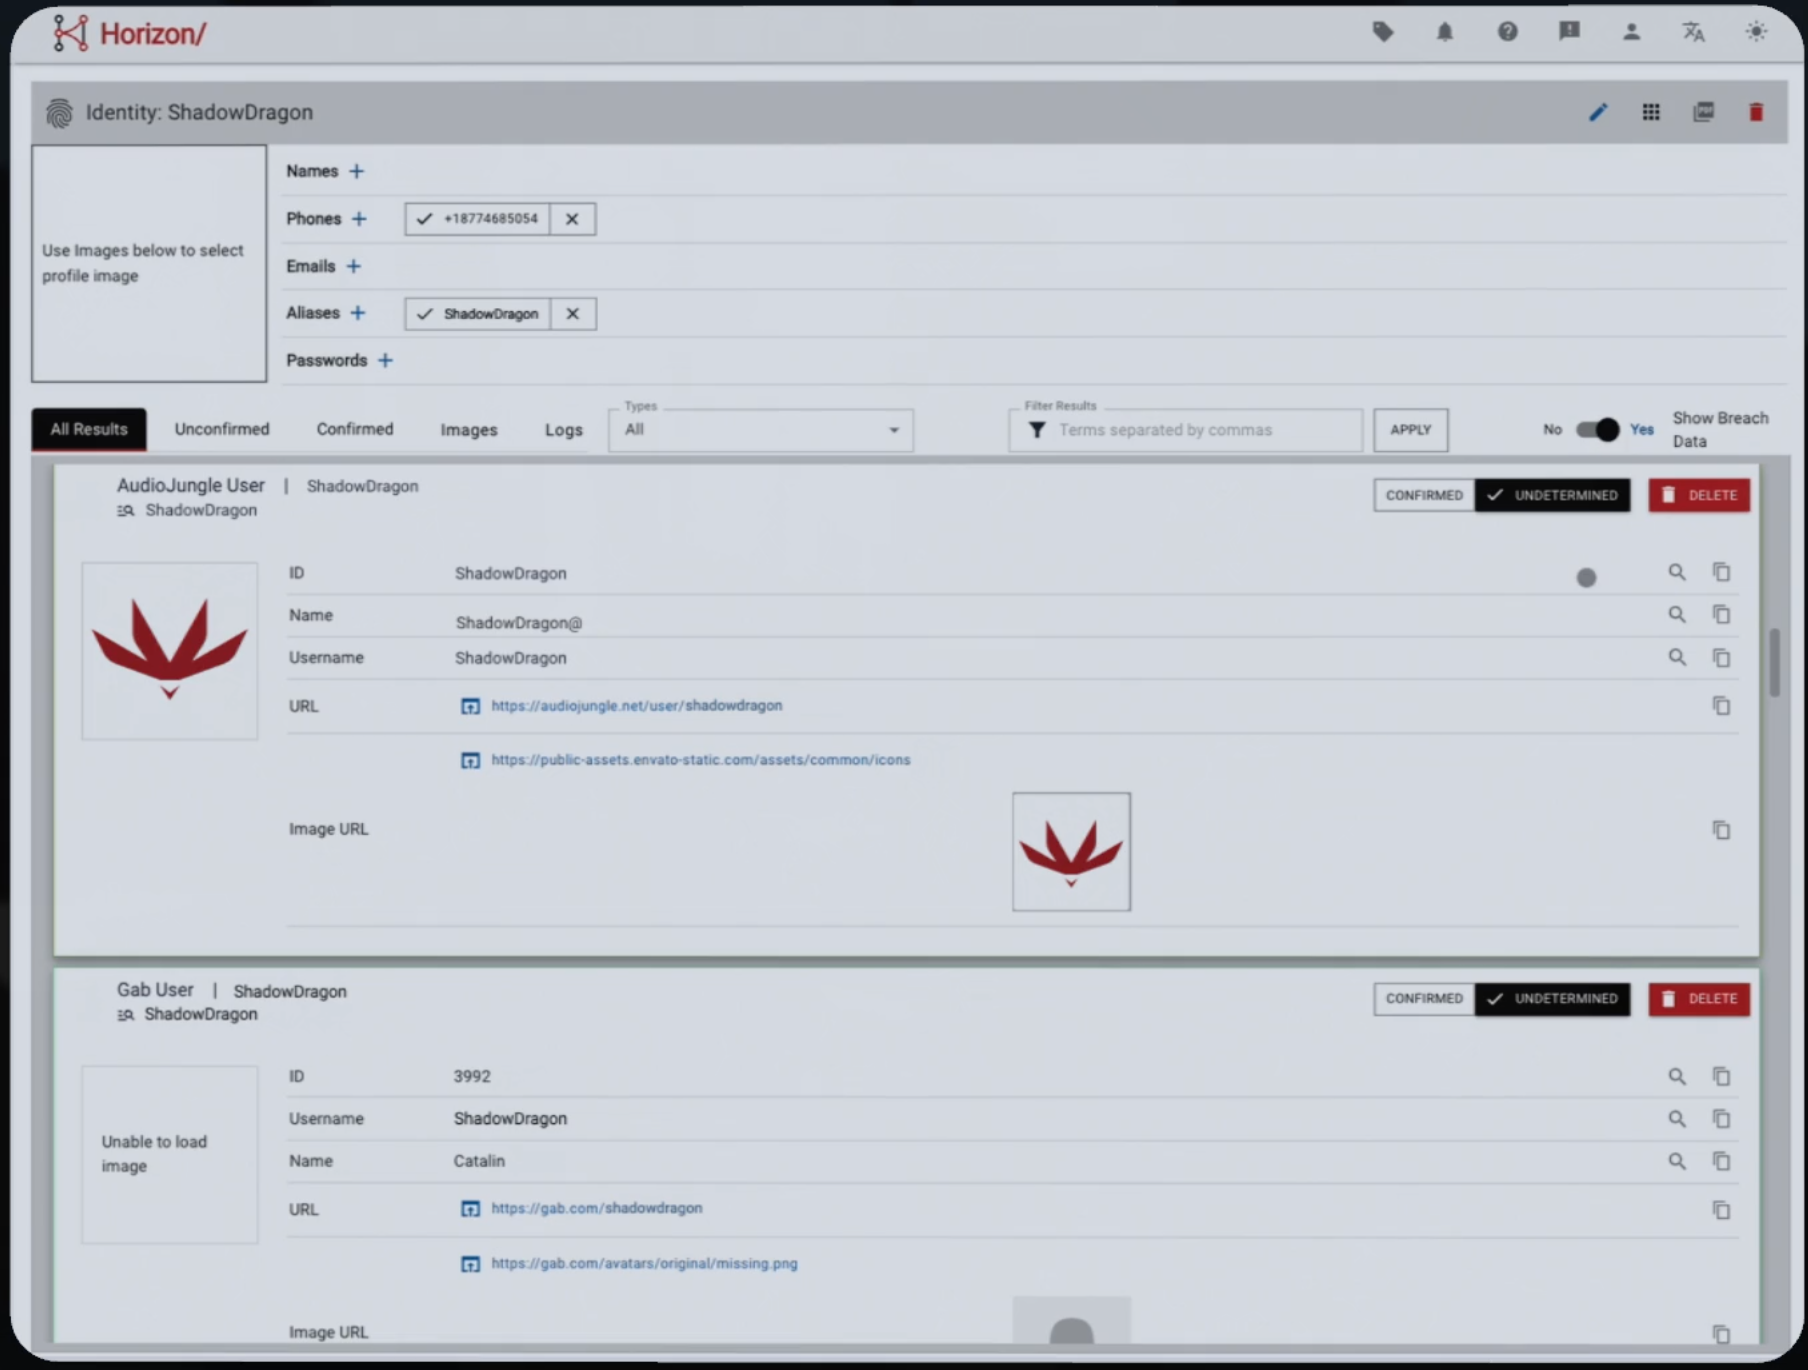Add a new alias with plus icon

tap(357, 313)
